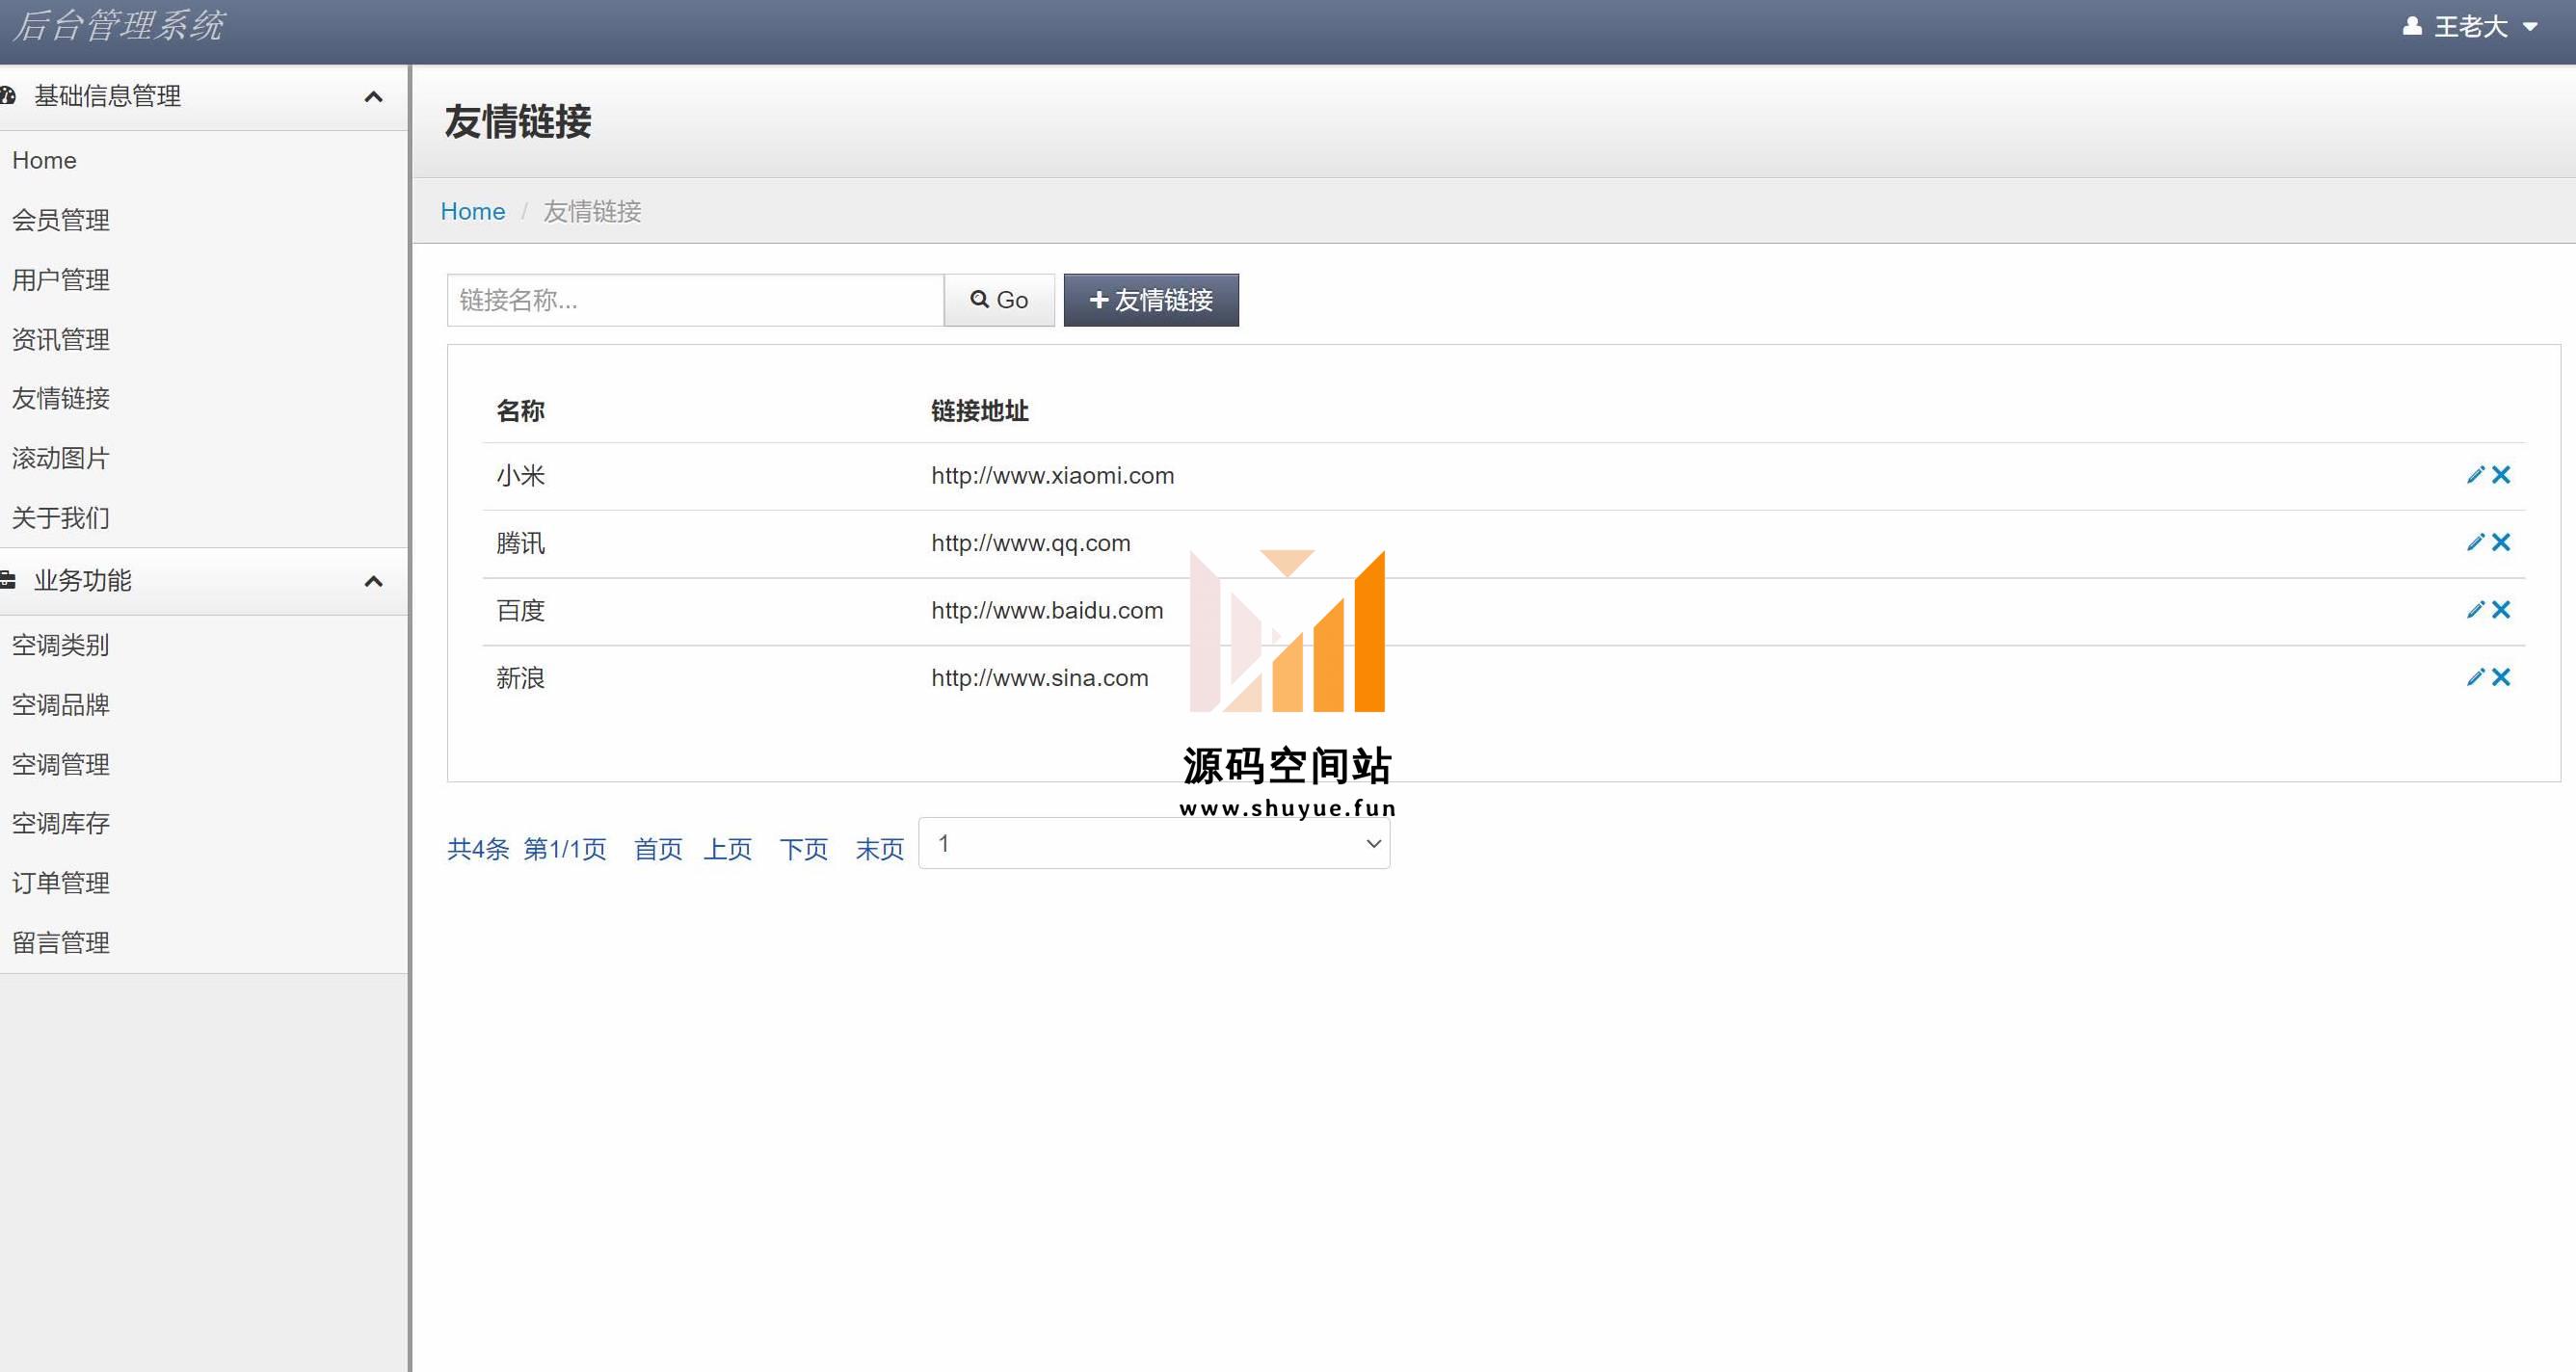Open 空调管理 in the sidebar
The width and height of the screenshot is (2576, 1372).
60,764
